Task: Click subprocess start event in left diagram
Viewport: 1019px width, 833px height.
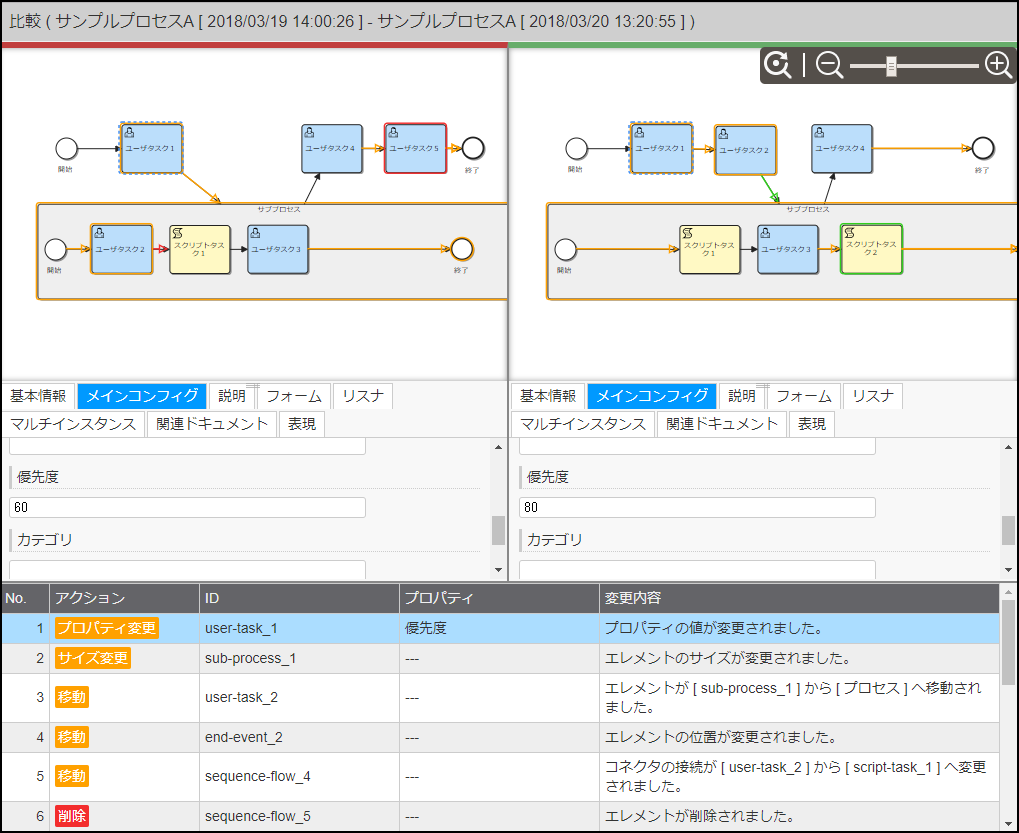Action: (55, 249)
